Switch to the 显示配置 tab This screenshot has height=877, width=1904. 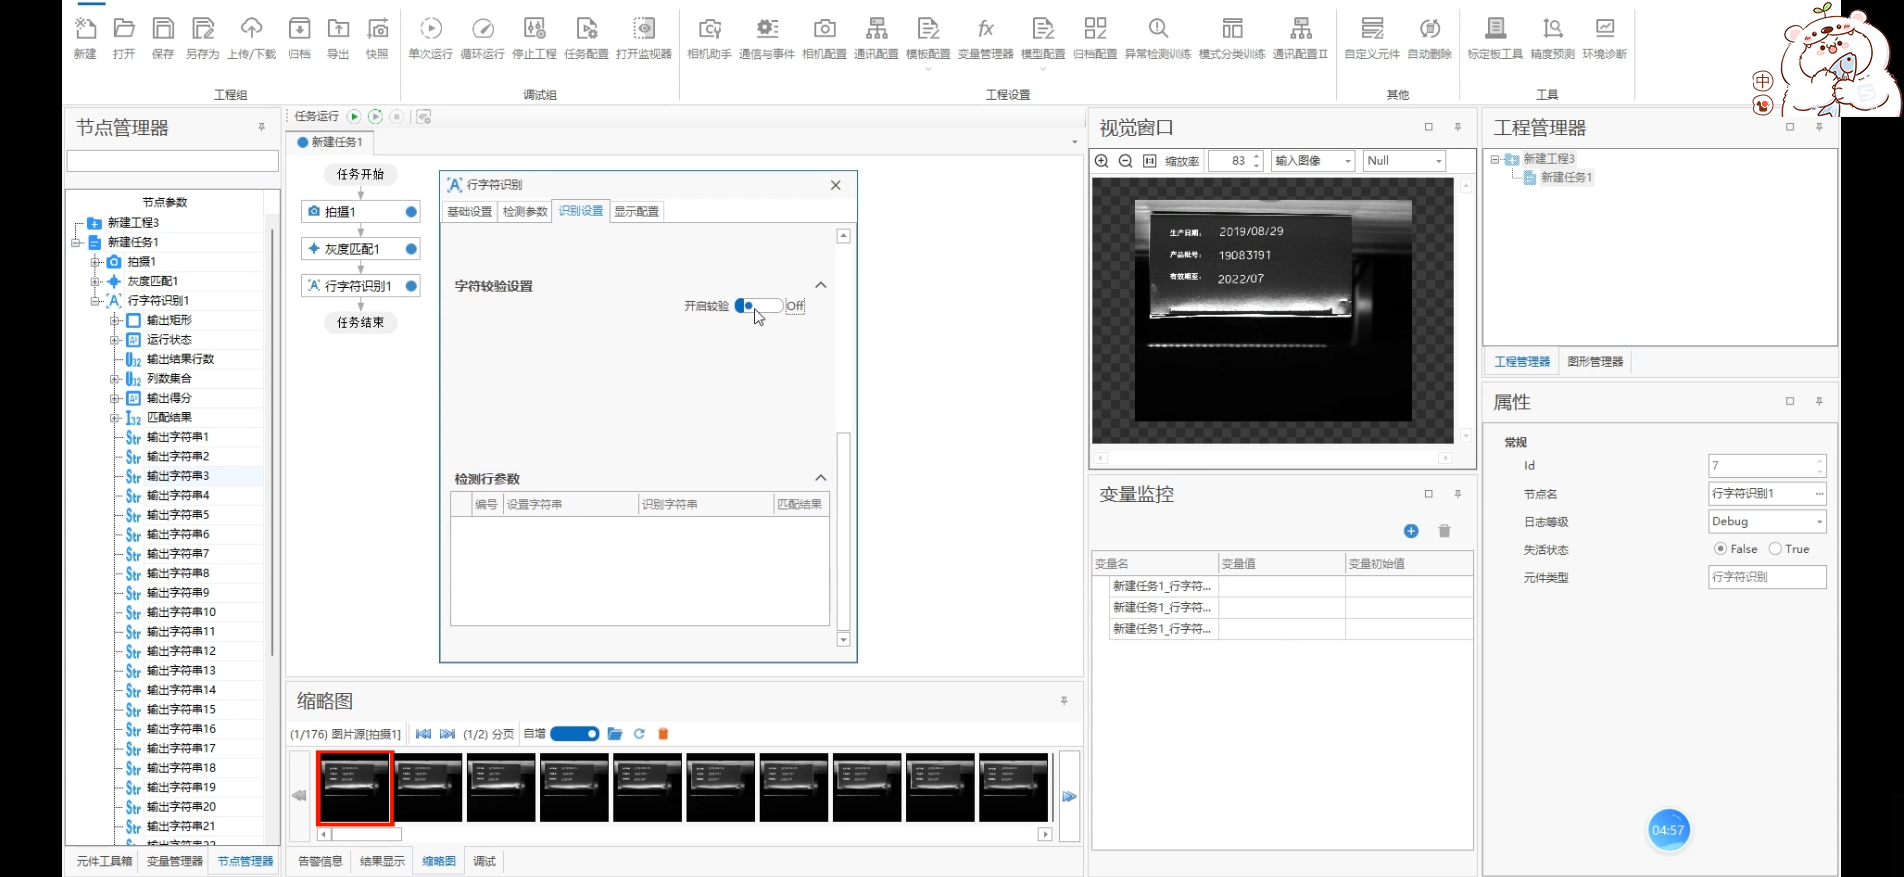point(636,211)
